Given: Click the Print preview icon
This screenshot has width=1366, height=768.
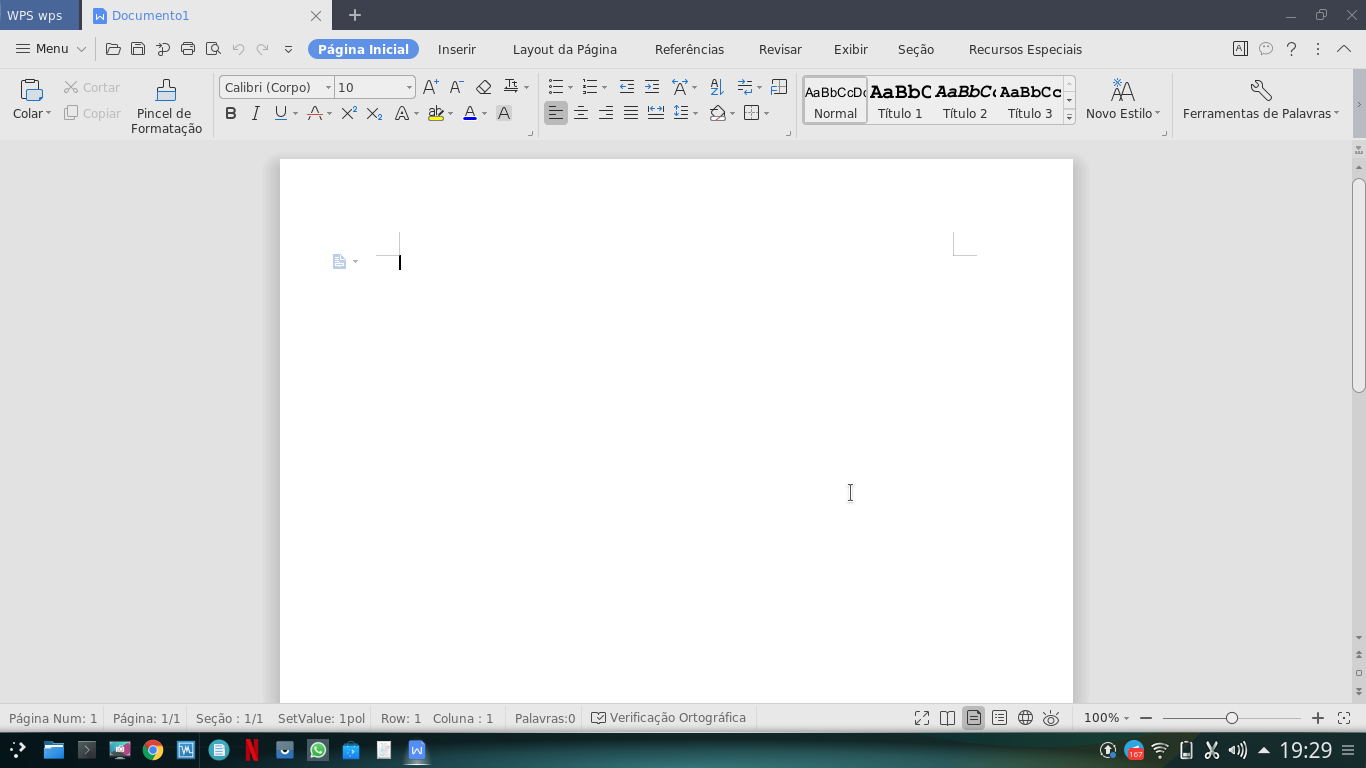Looking at the screenshot, I should pos(213,49).
